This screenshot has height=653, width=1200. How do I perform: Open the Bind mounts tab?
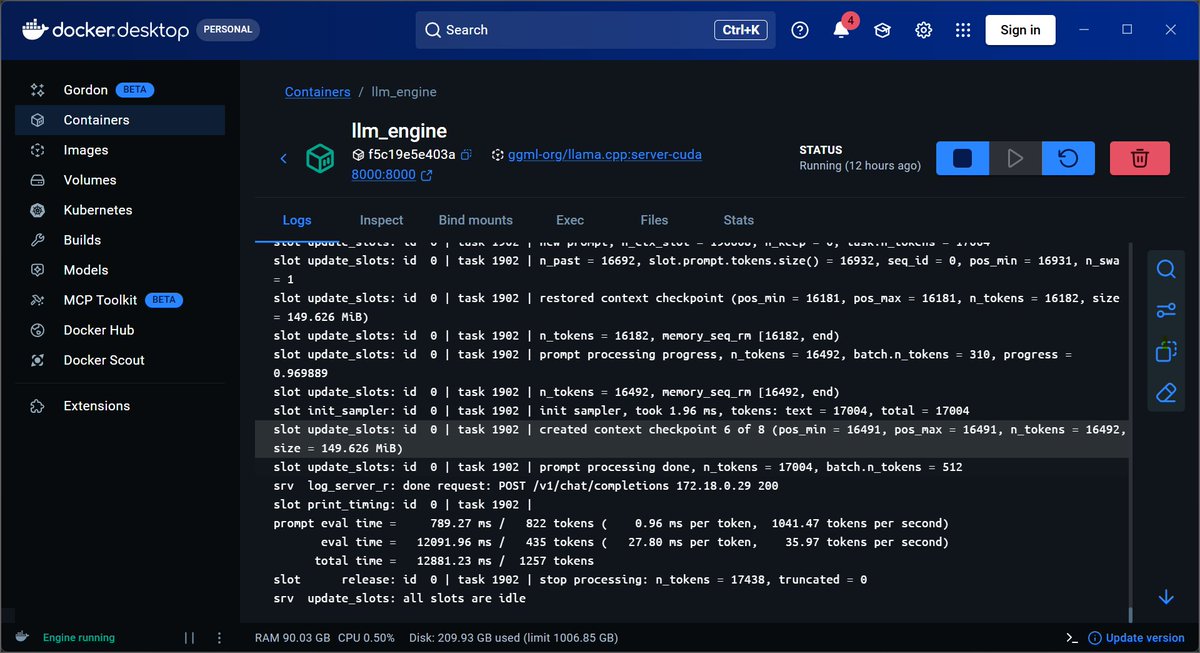coord(476,220)
